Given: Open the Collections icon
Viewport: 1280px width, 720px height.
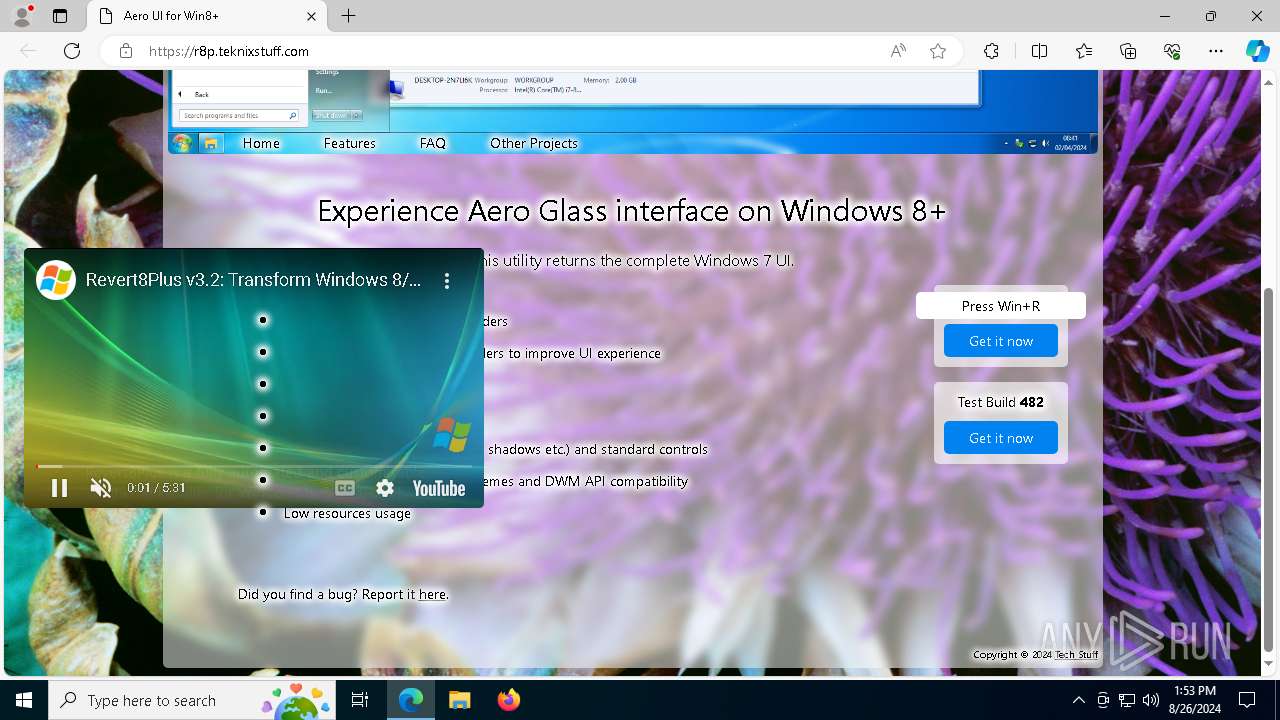Looking at the screenshot, I should tap(1128, 51).
